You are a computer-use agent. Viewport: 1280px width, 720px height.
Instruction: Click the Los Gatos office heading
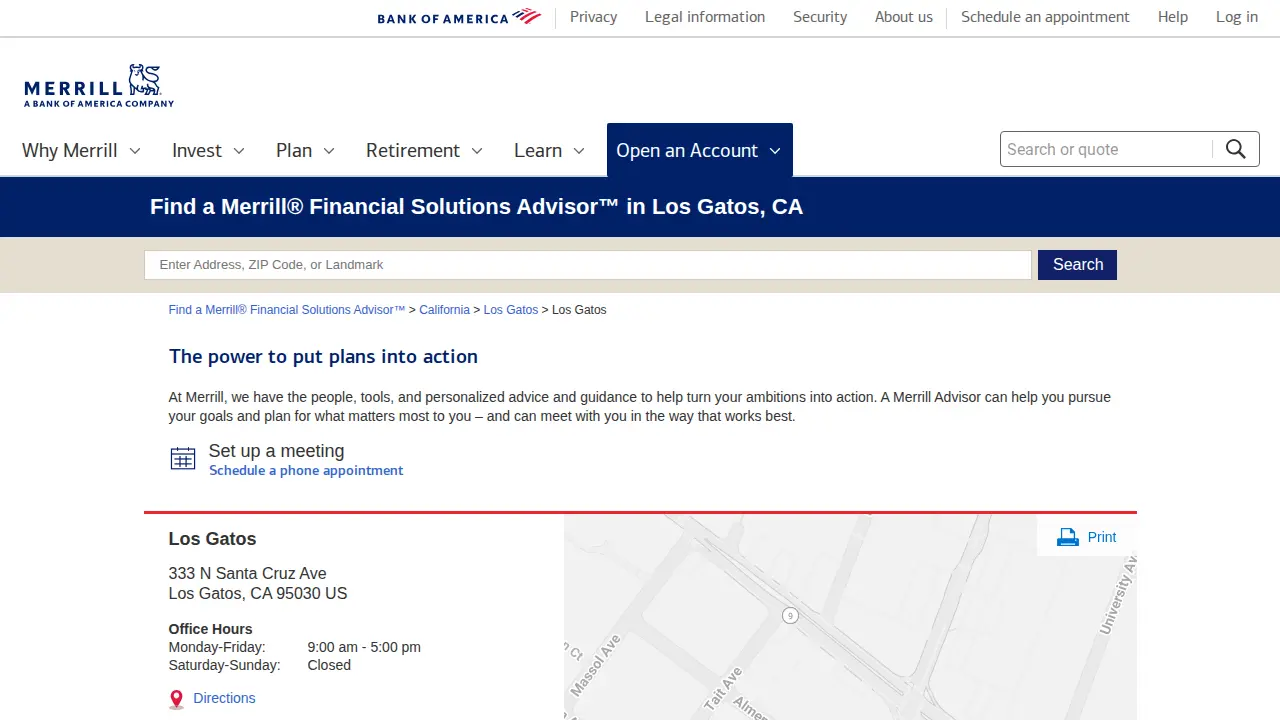point(212,539)
